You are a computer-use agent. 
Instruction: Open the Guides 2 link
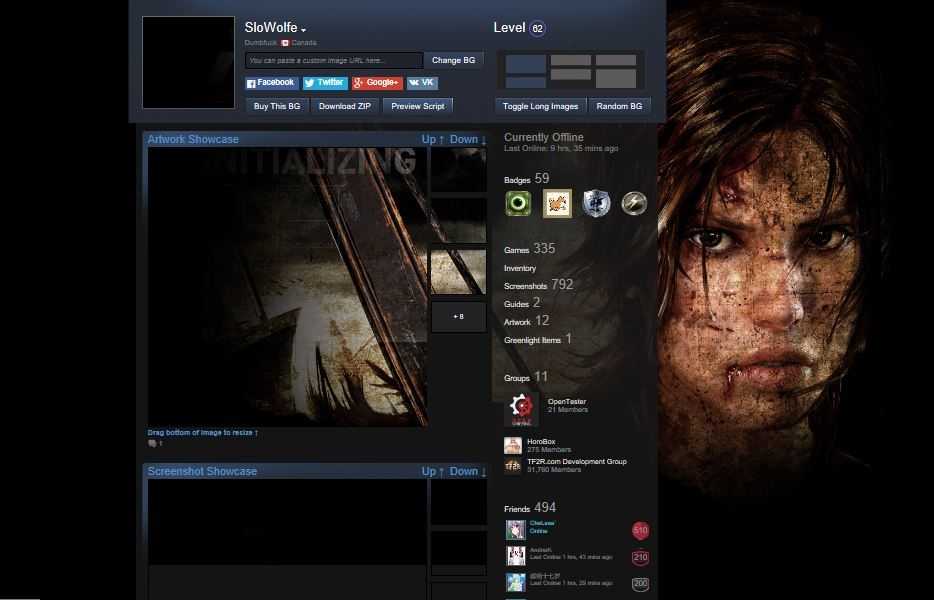522,303
